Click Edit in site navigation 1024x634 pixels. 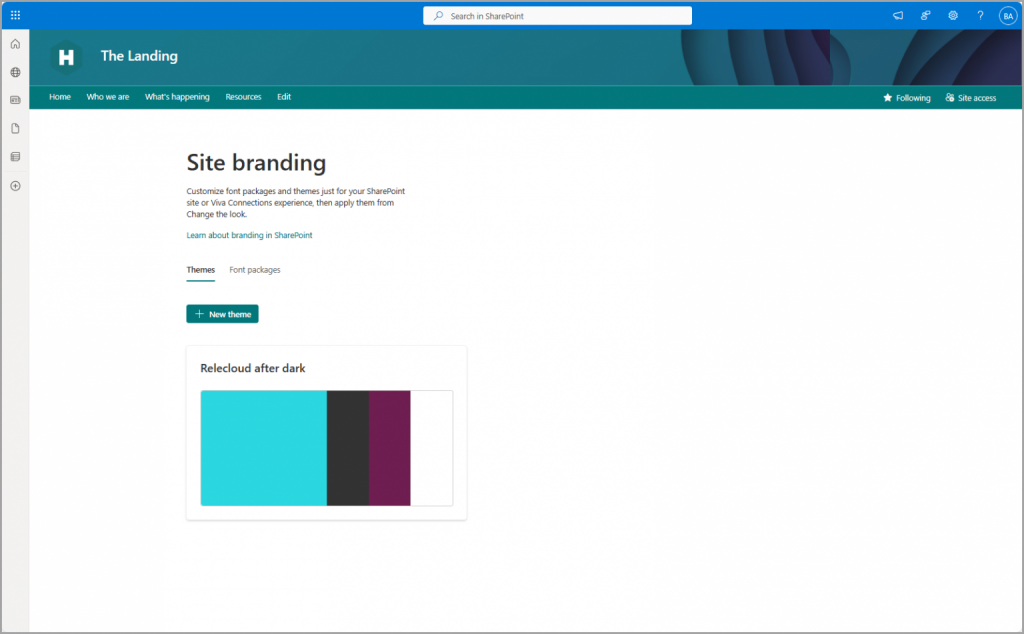coord(284,97)
